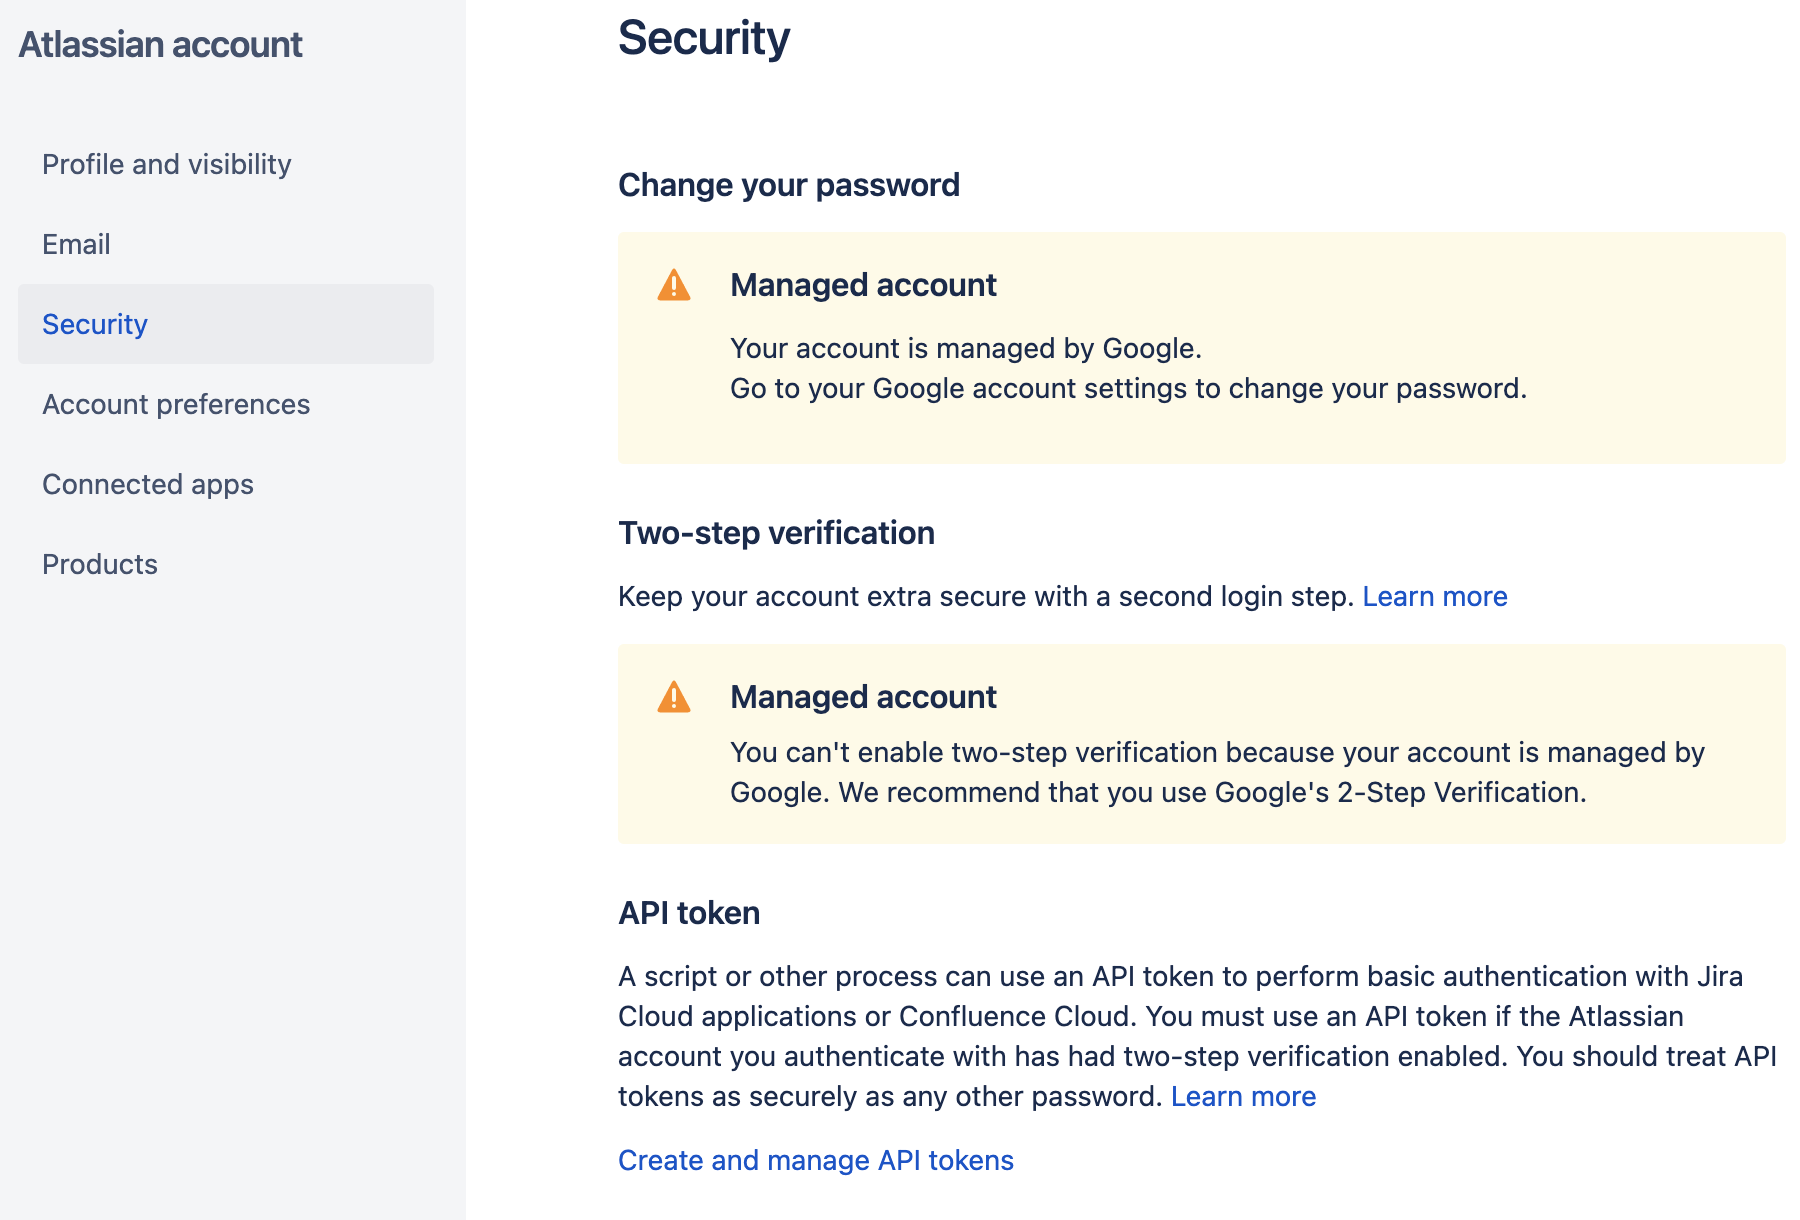Screen dimensions: 1800x1220
Task: Open Create and manage API tokens
Action: (x=815, y=1160)
